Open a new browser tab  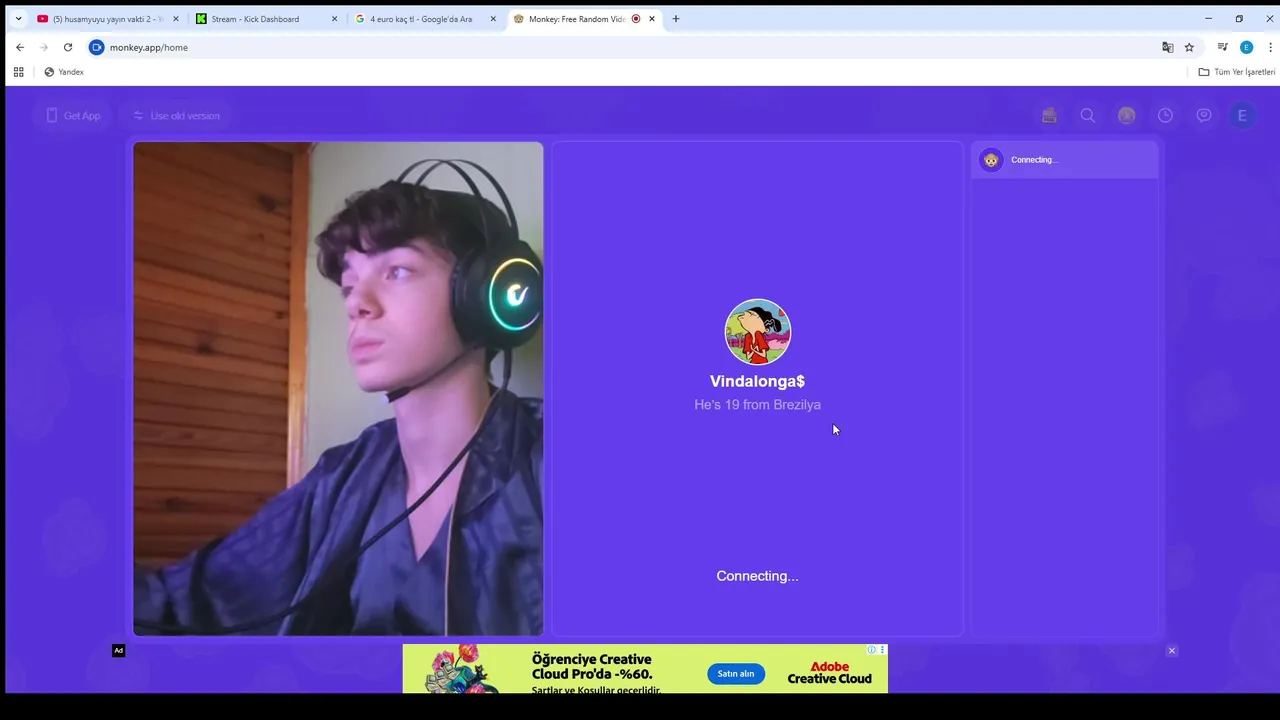coord(676,19)
